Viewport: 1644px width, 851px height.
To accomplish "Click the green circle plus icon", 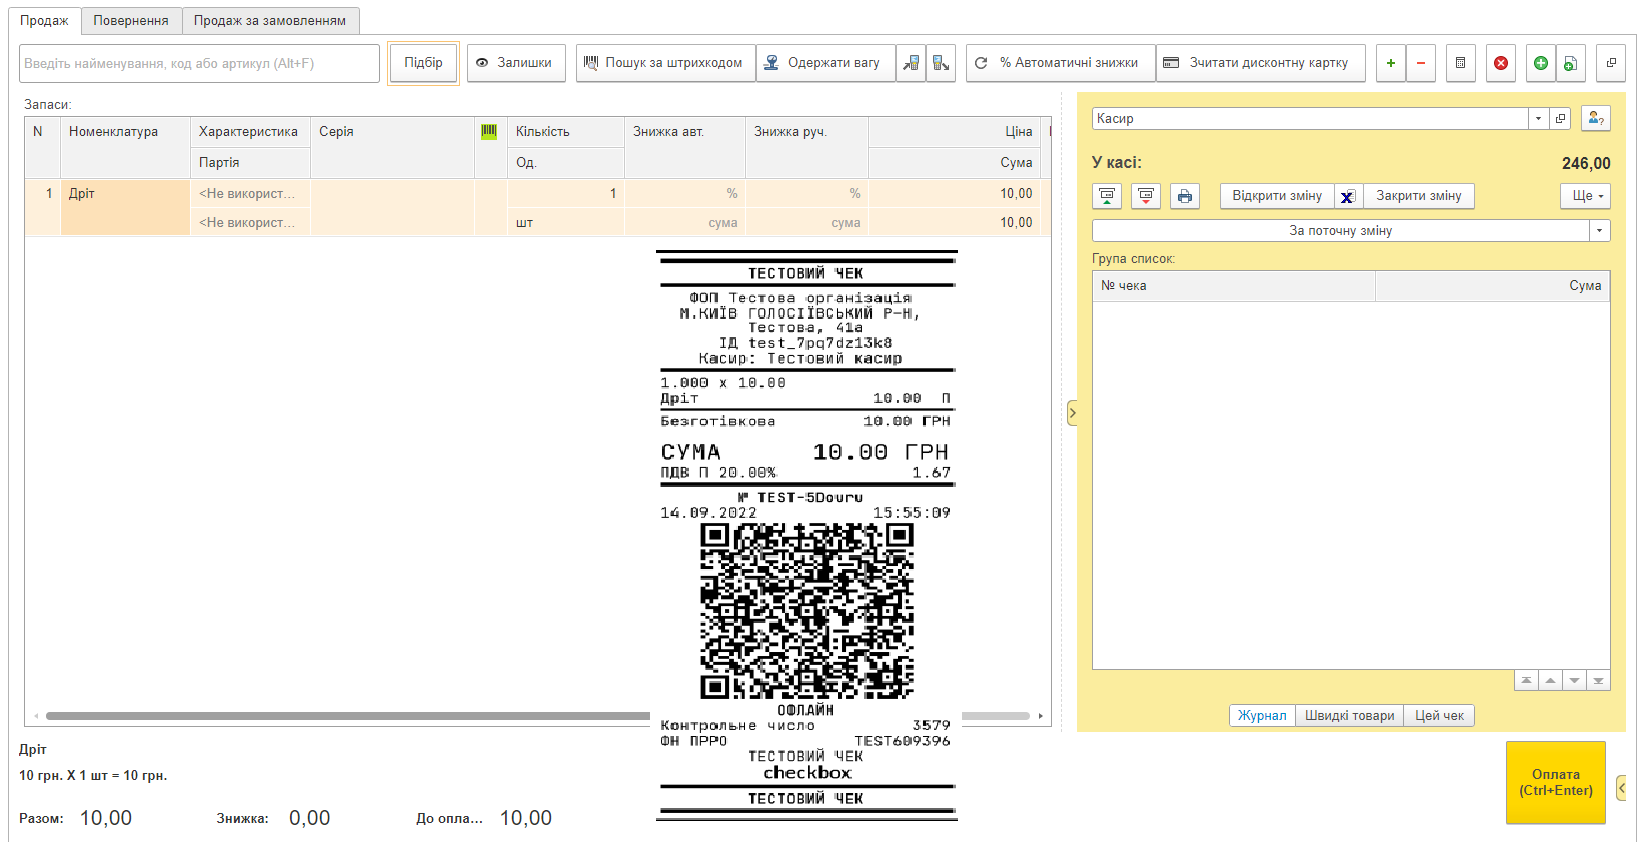I will point(1541,63).
